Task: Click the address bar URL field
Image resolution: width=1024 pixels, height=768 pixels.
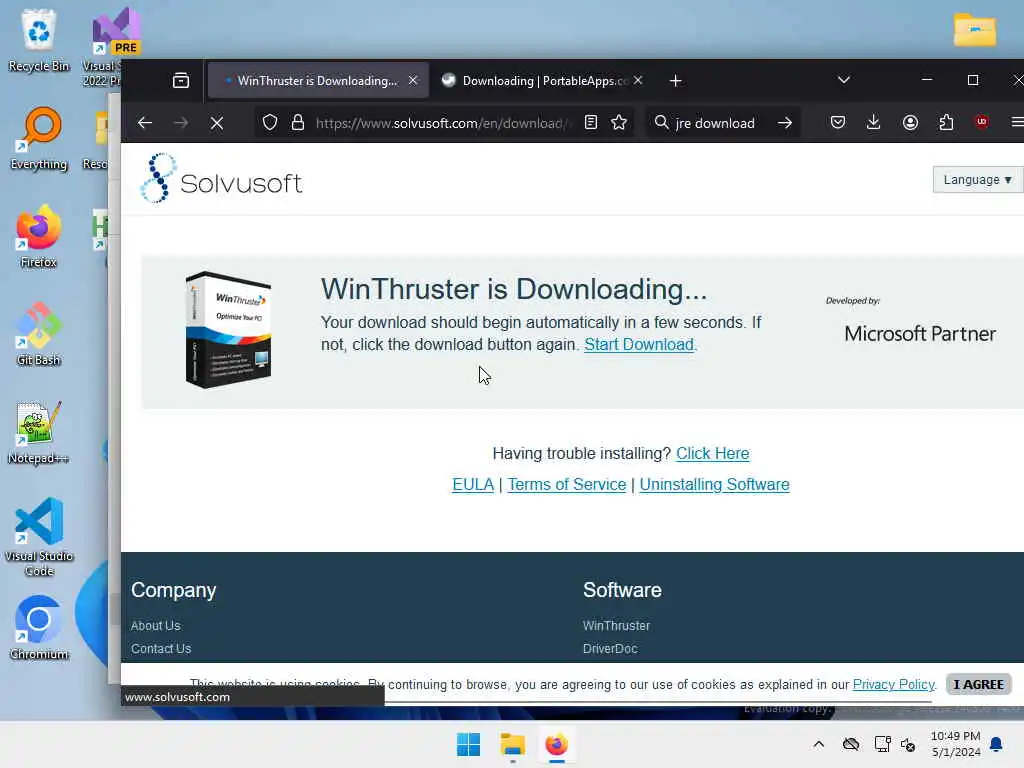Action: (441, 123)
